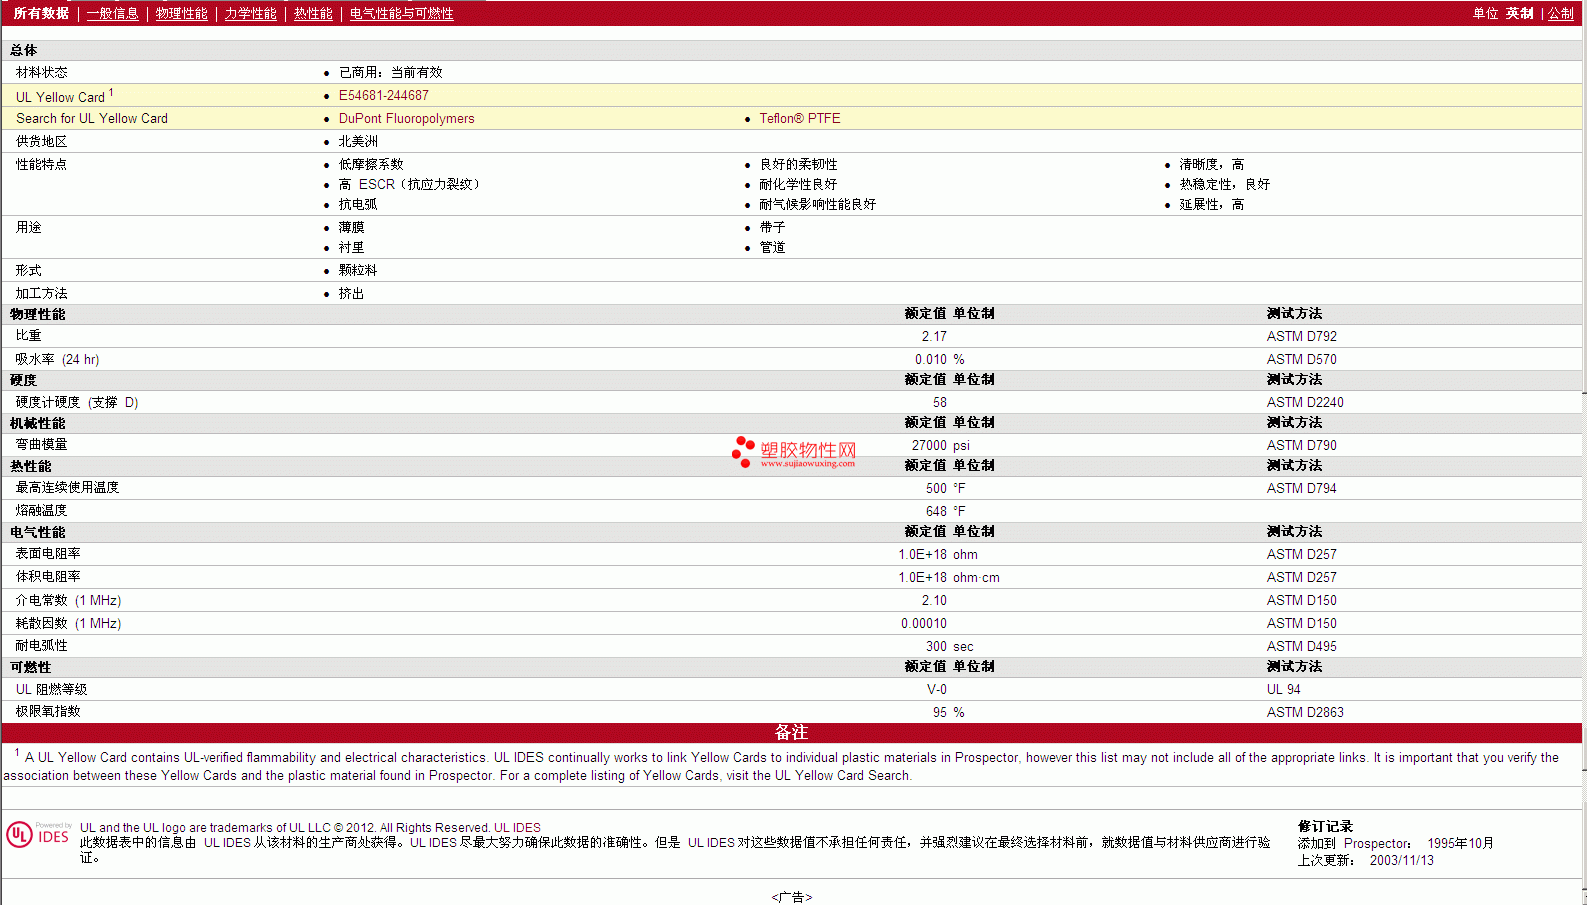The width and height of the screenshot is (1587, 905).
Task: Select the 所有数据 tab
Action: (41, 13)
